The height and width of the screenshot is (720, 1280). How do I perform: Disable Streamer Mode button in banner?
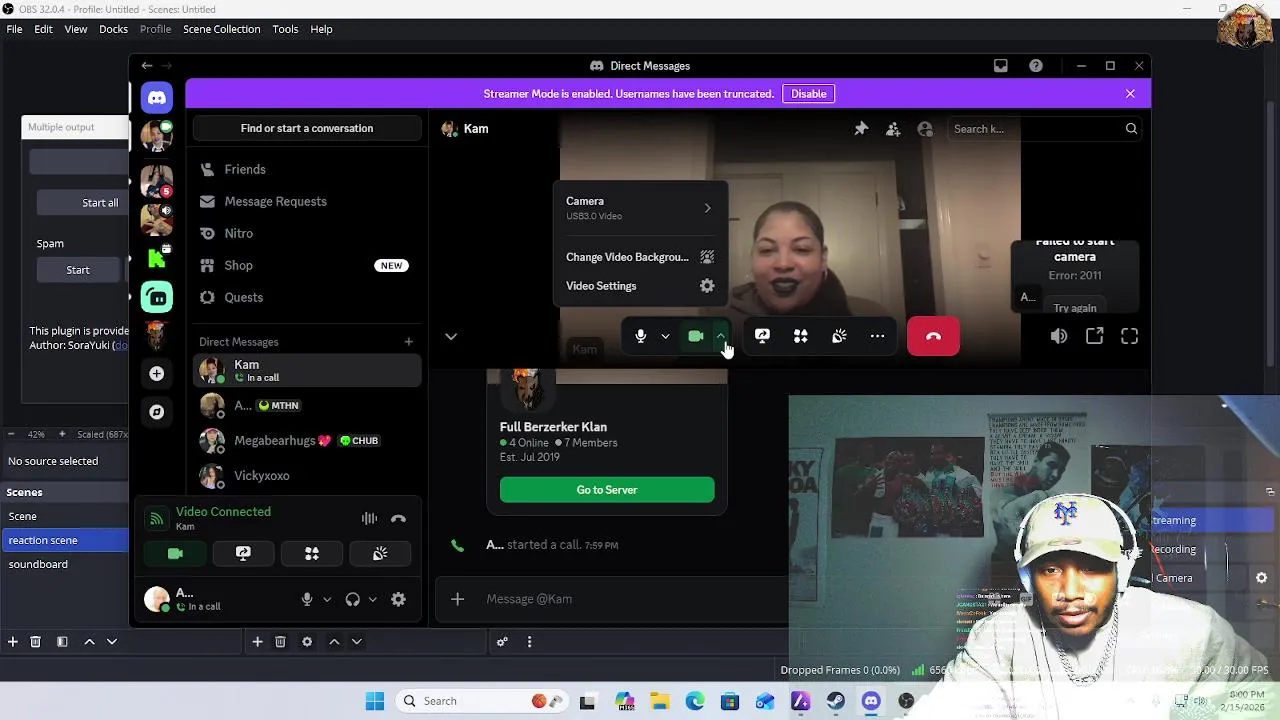(x=809, y=94)
